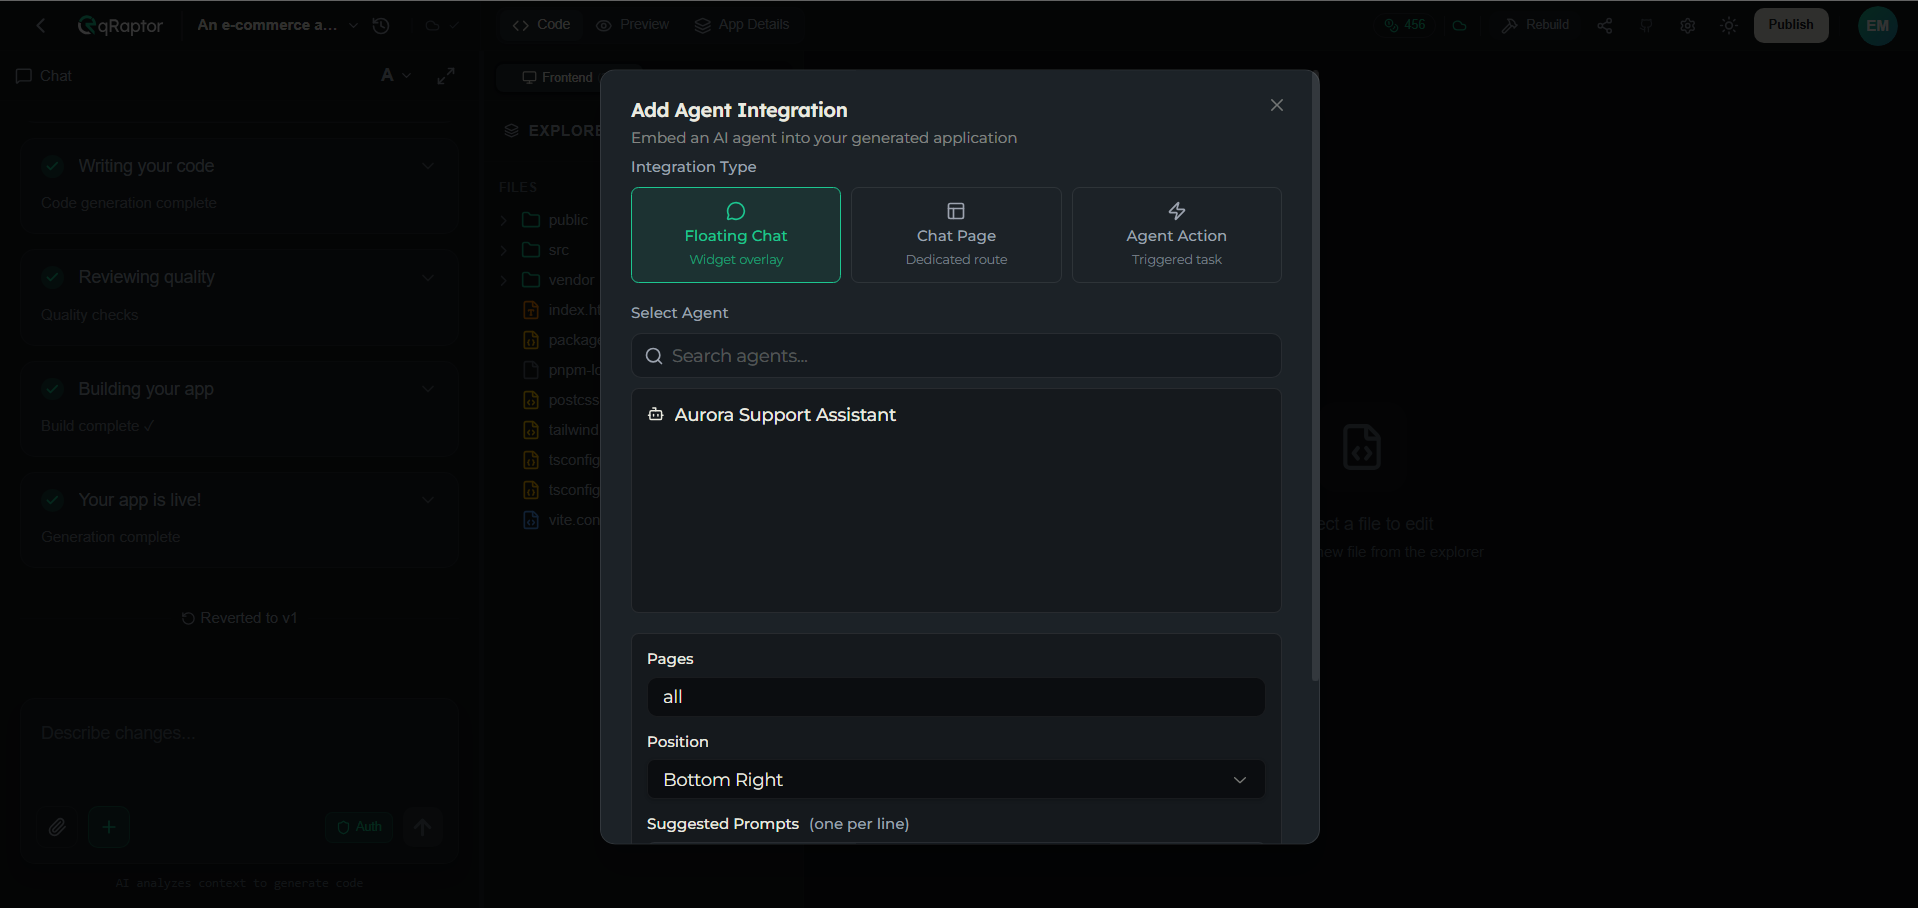Image resolution: width=1918 pixels, height=908 pixels.
Task: Switch to the Preview tab
Action: pyautogui.click(x=632, y=25)
